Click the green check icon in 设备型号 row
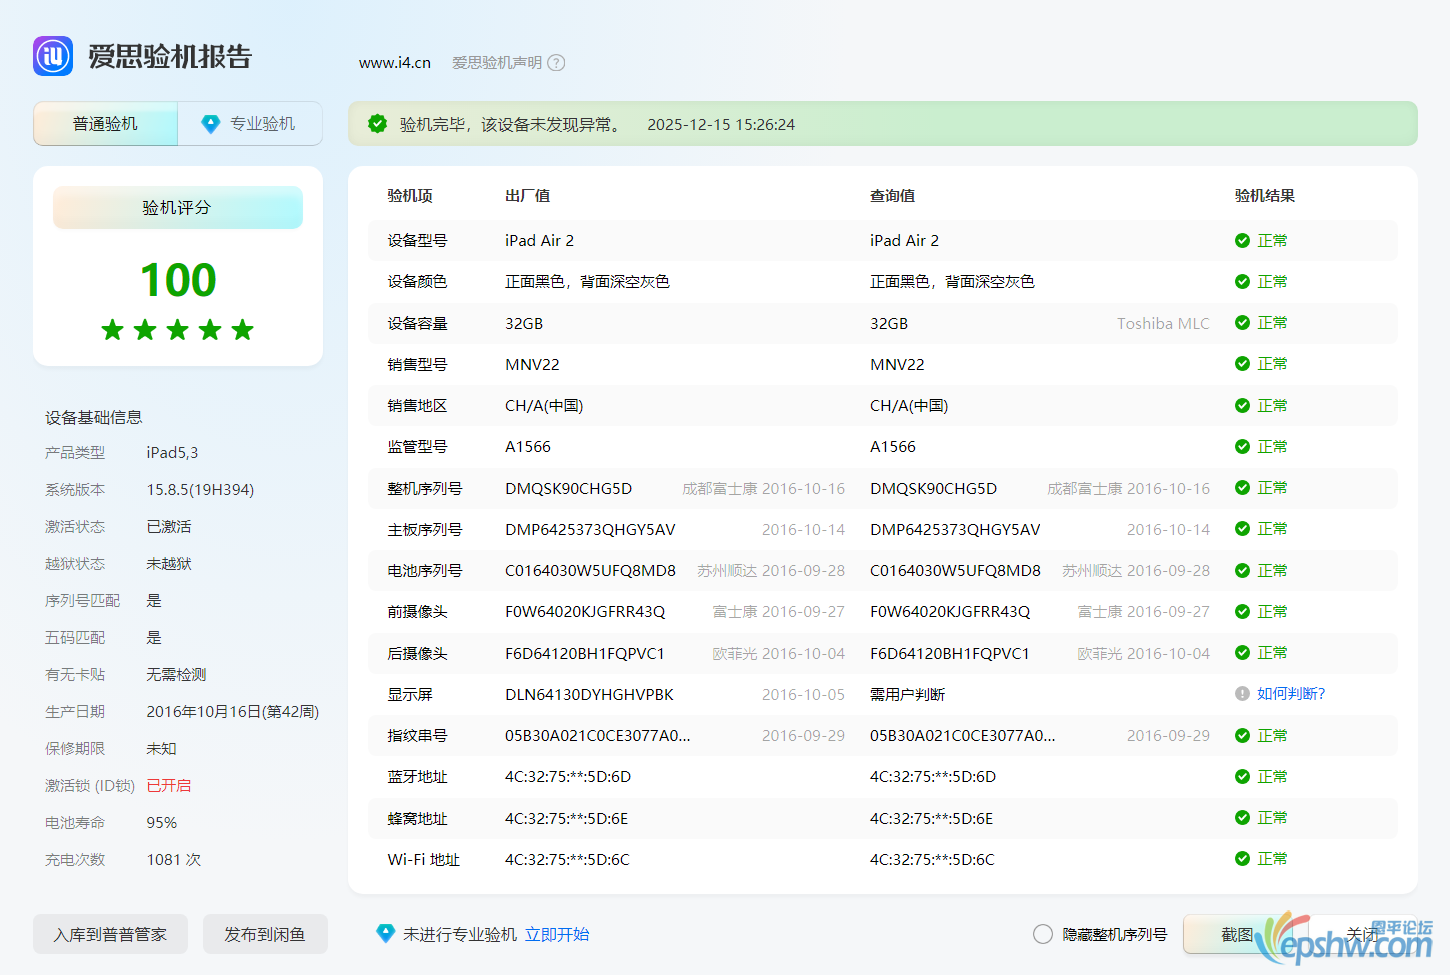The image size is (1450, 976). [x=1242, y=241]
